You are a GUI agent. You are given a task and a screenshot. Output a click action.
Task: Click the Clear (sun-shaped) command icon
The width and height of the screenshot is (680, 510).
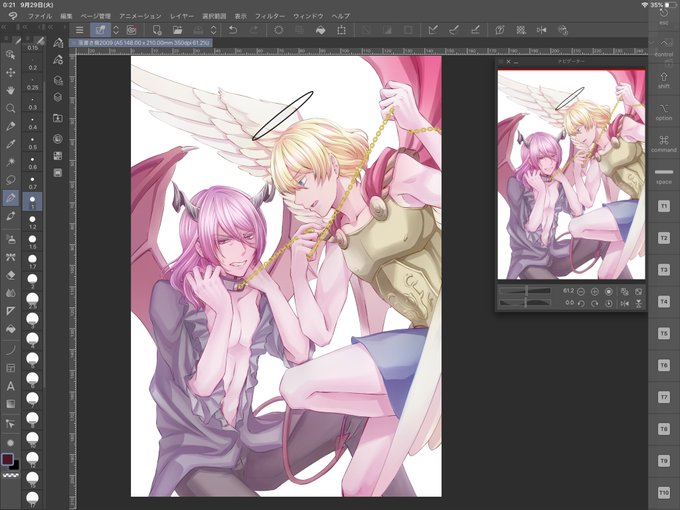click(x=278, y=30)
